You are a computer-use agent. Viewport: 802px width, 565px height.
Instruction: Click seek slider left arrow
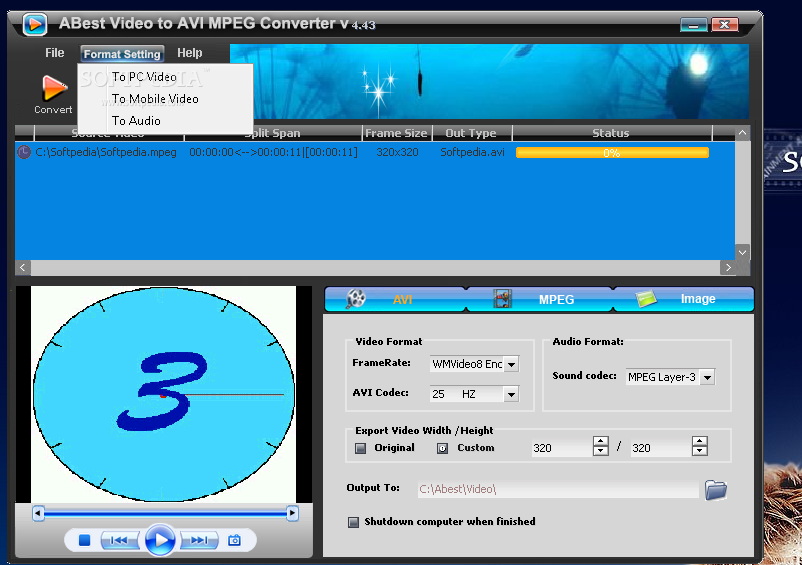[x=38, y=513]
